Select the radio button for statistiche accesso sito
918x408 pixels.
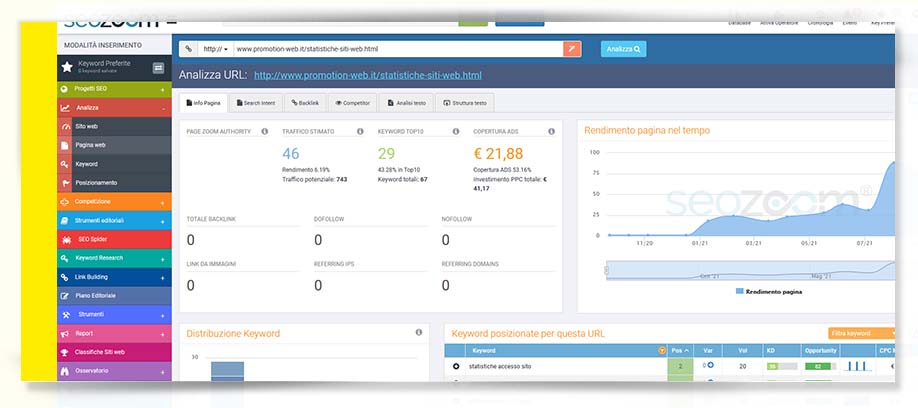click(x=456, y=367)
